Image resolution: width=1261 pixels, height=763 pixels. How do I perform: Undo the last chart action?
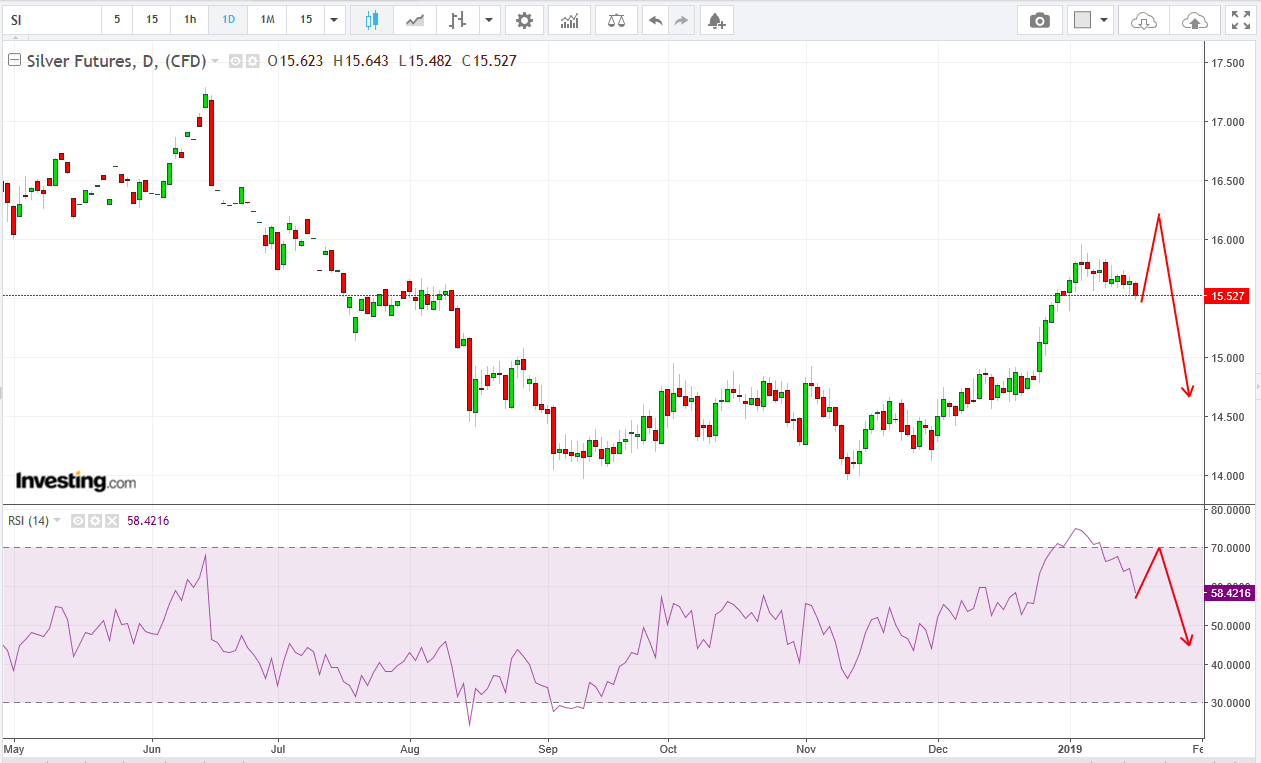click(655, 20)
